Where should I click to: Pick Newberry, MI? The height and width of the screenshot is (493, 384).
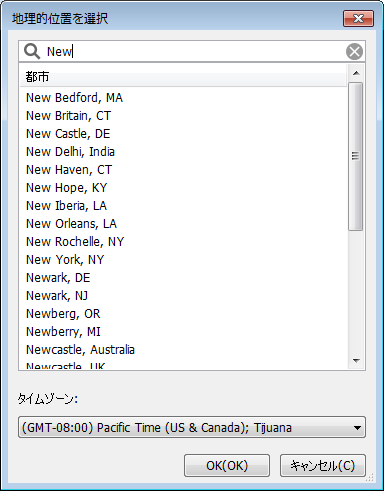[63, 332]
